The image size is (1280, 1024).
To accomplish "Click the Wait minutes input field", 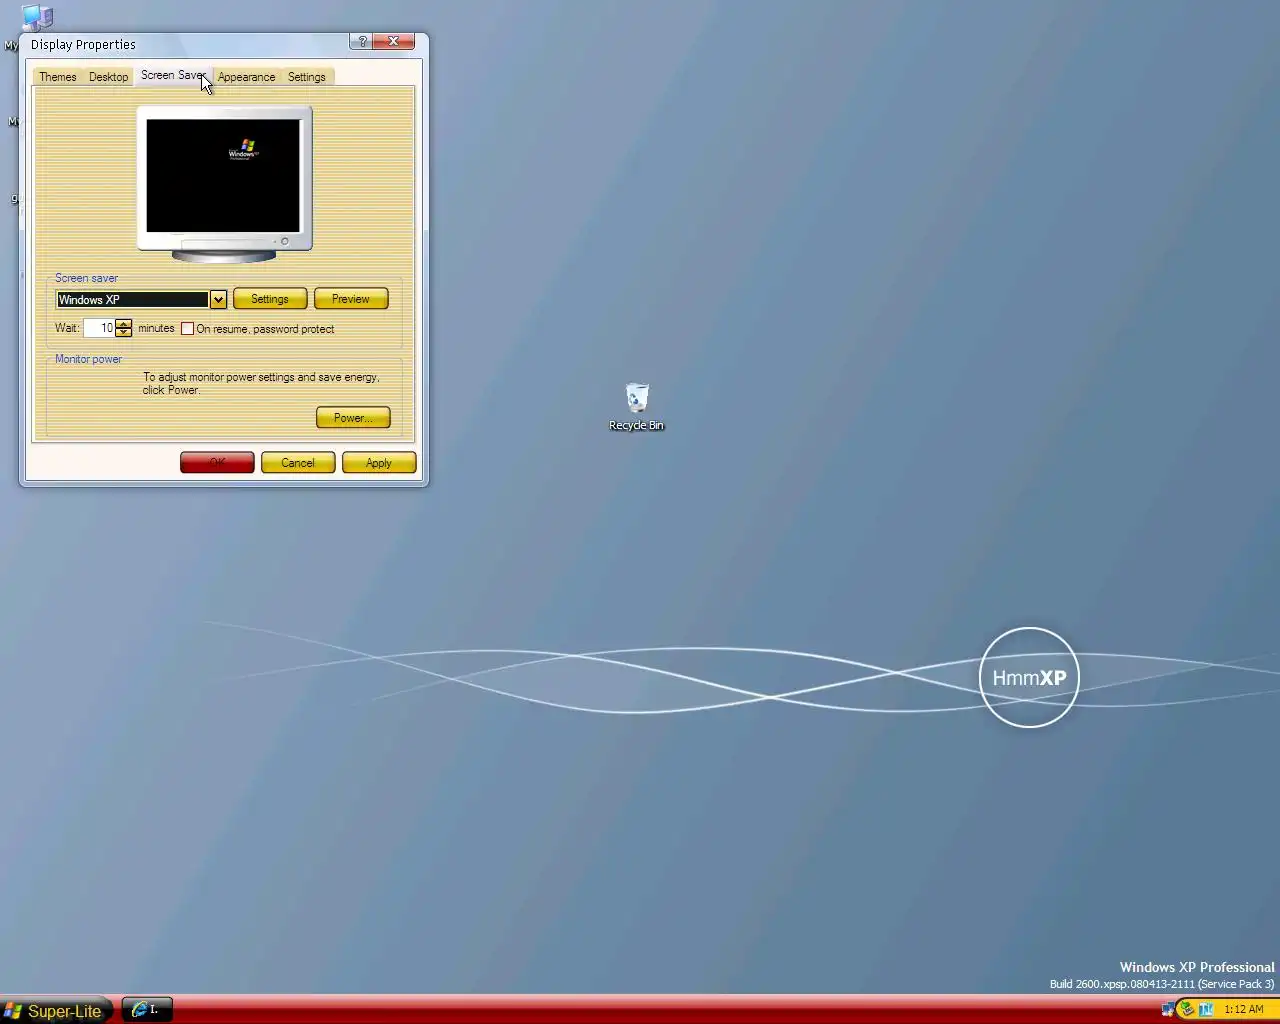I will tap(99, 328).
